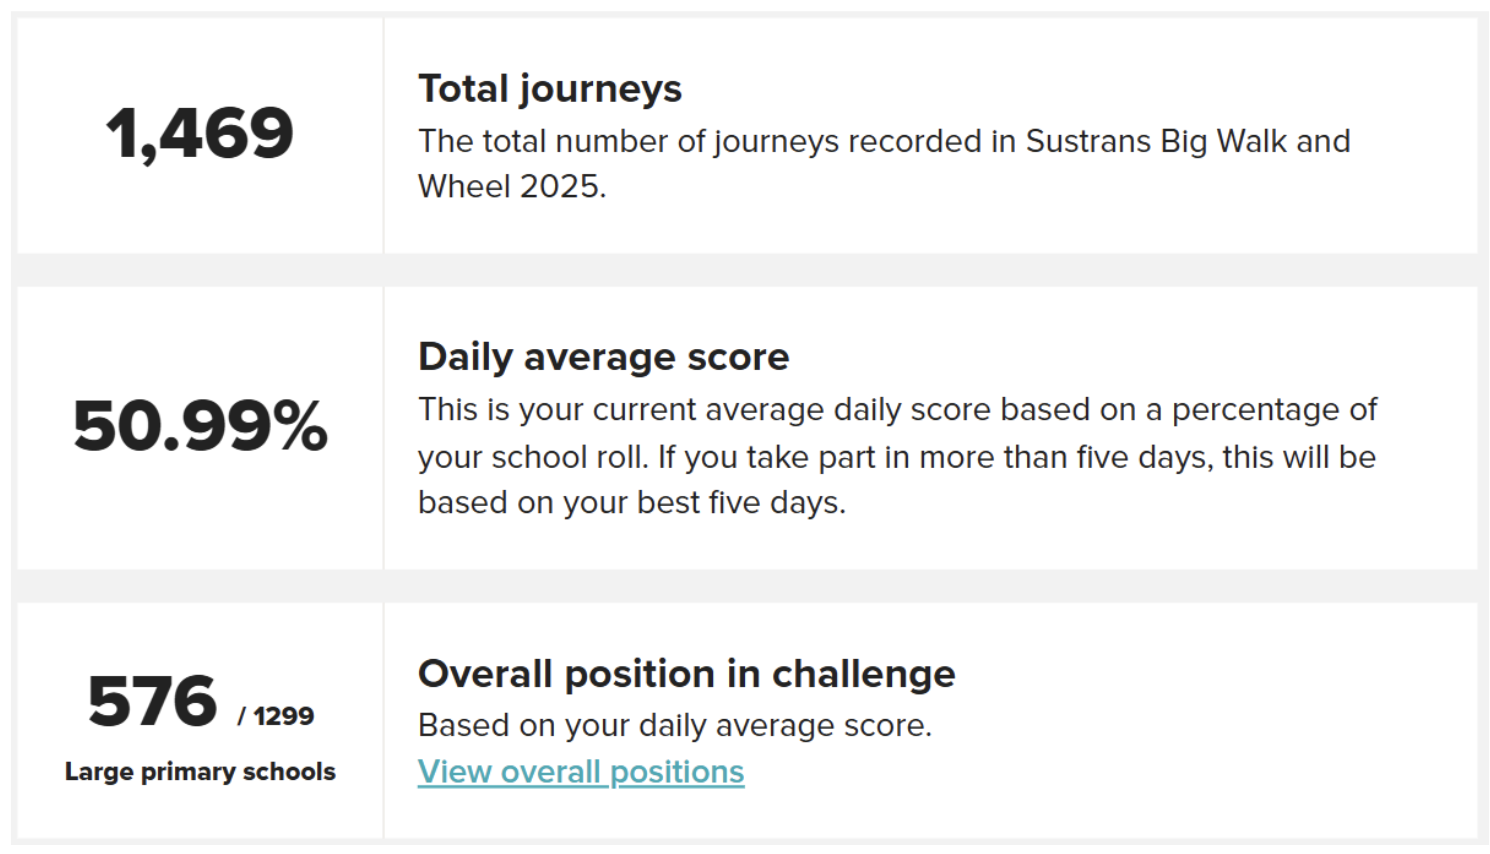Click the Overall position card panel
Screen dimensions: 1490x854
coord(747,720)
